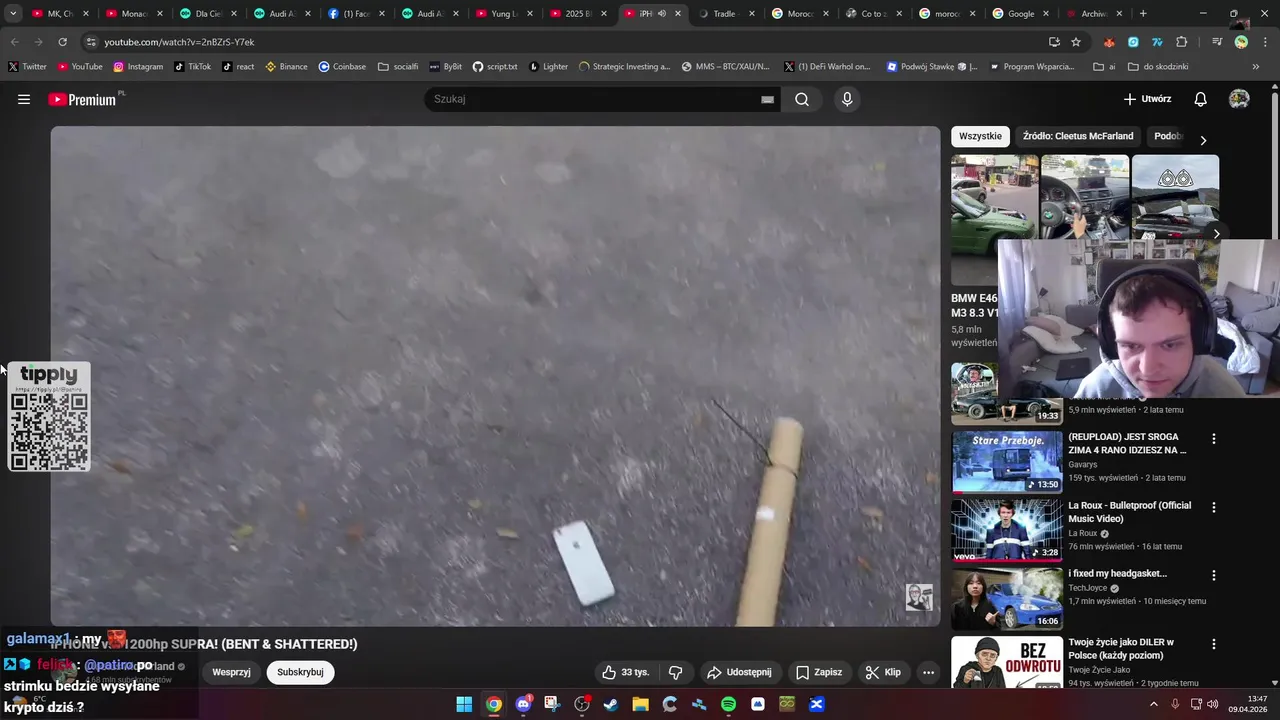Mute the playing tab via speaker icon
The width and height of the screenshot is (1280, 720).
click(x=661, y=14)
